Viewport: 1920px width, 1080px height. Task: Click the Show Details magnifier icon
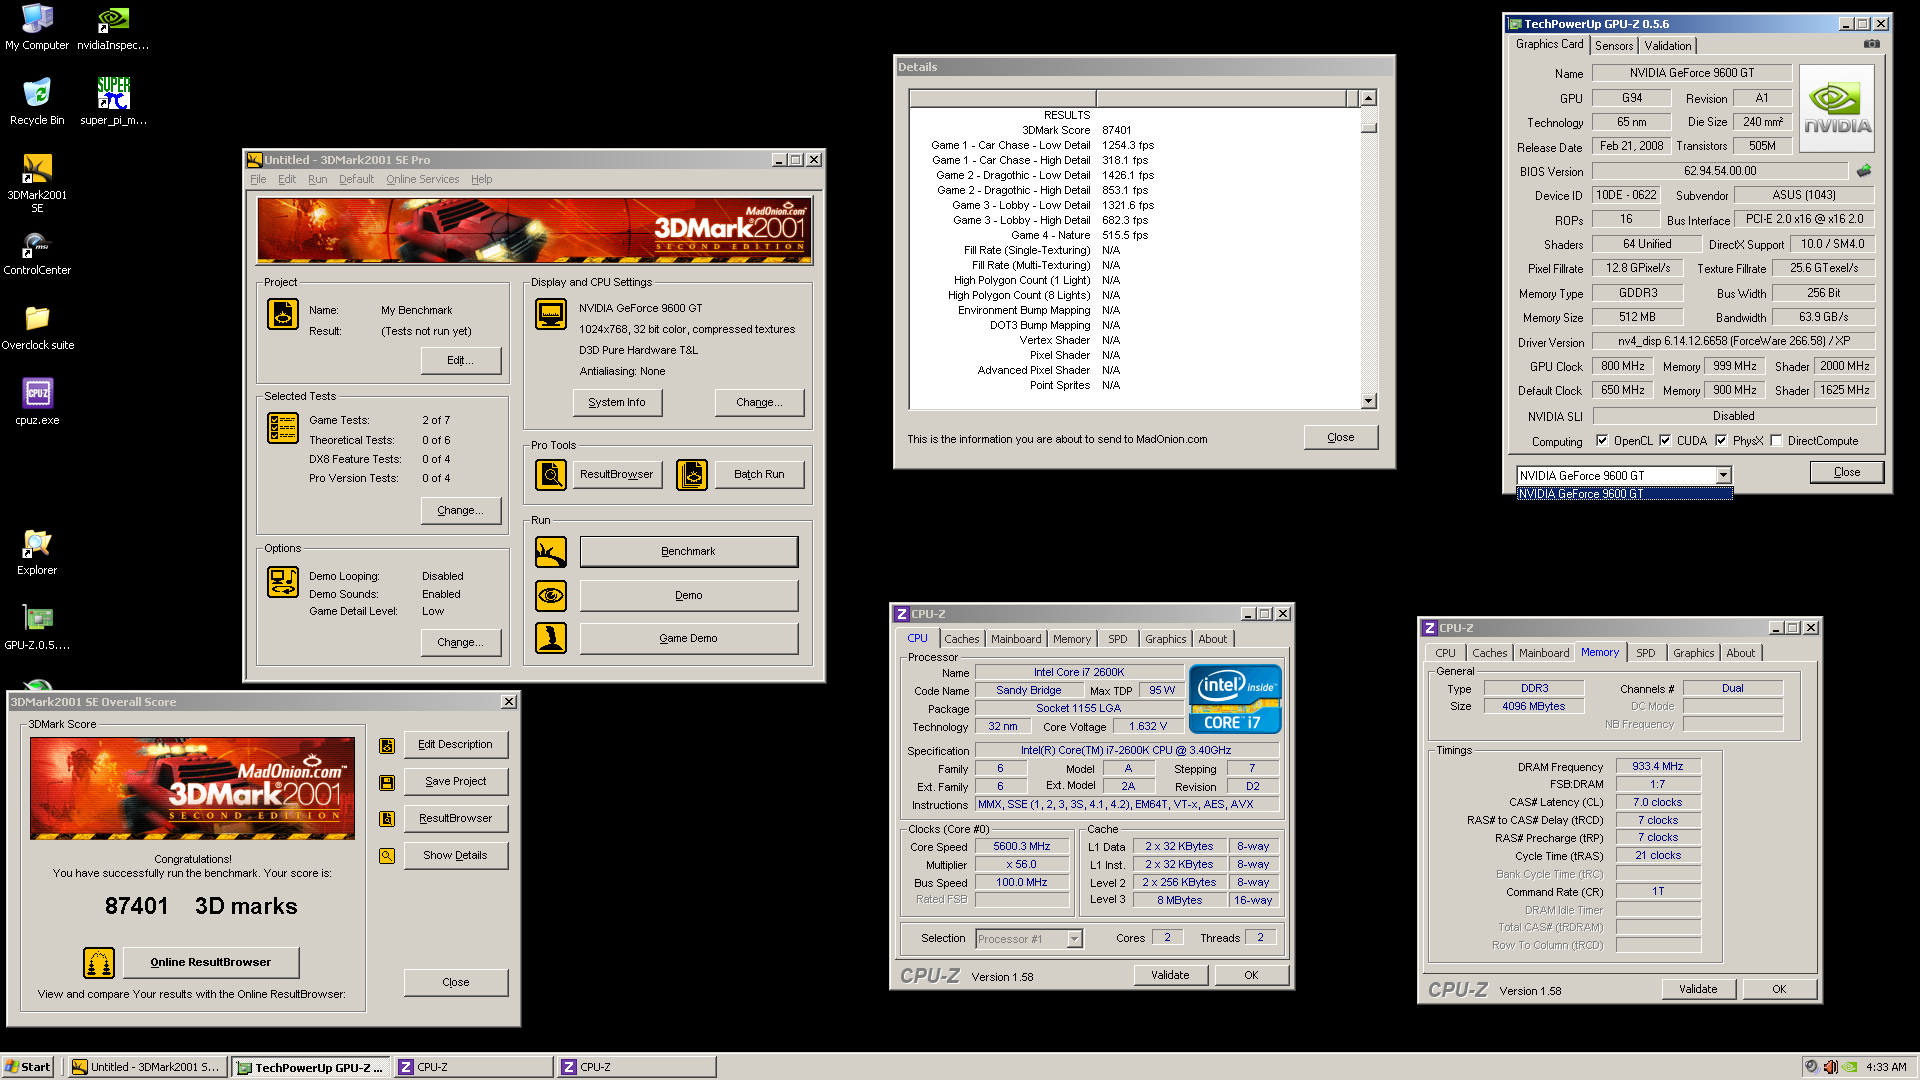coord(387,856)
